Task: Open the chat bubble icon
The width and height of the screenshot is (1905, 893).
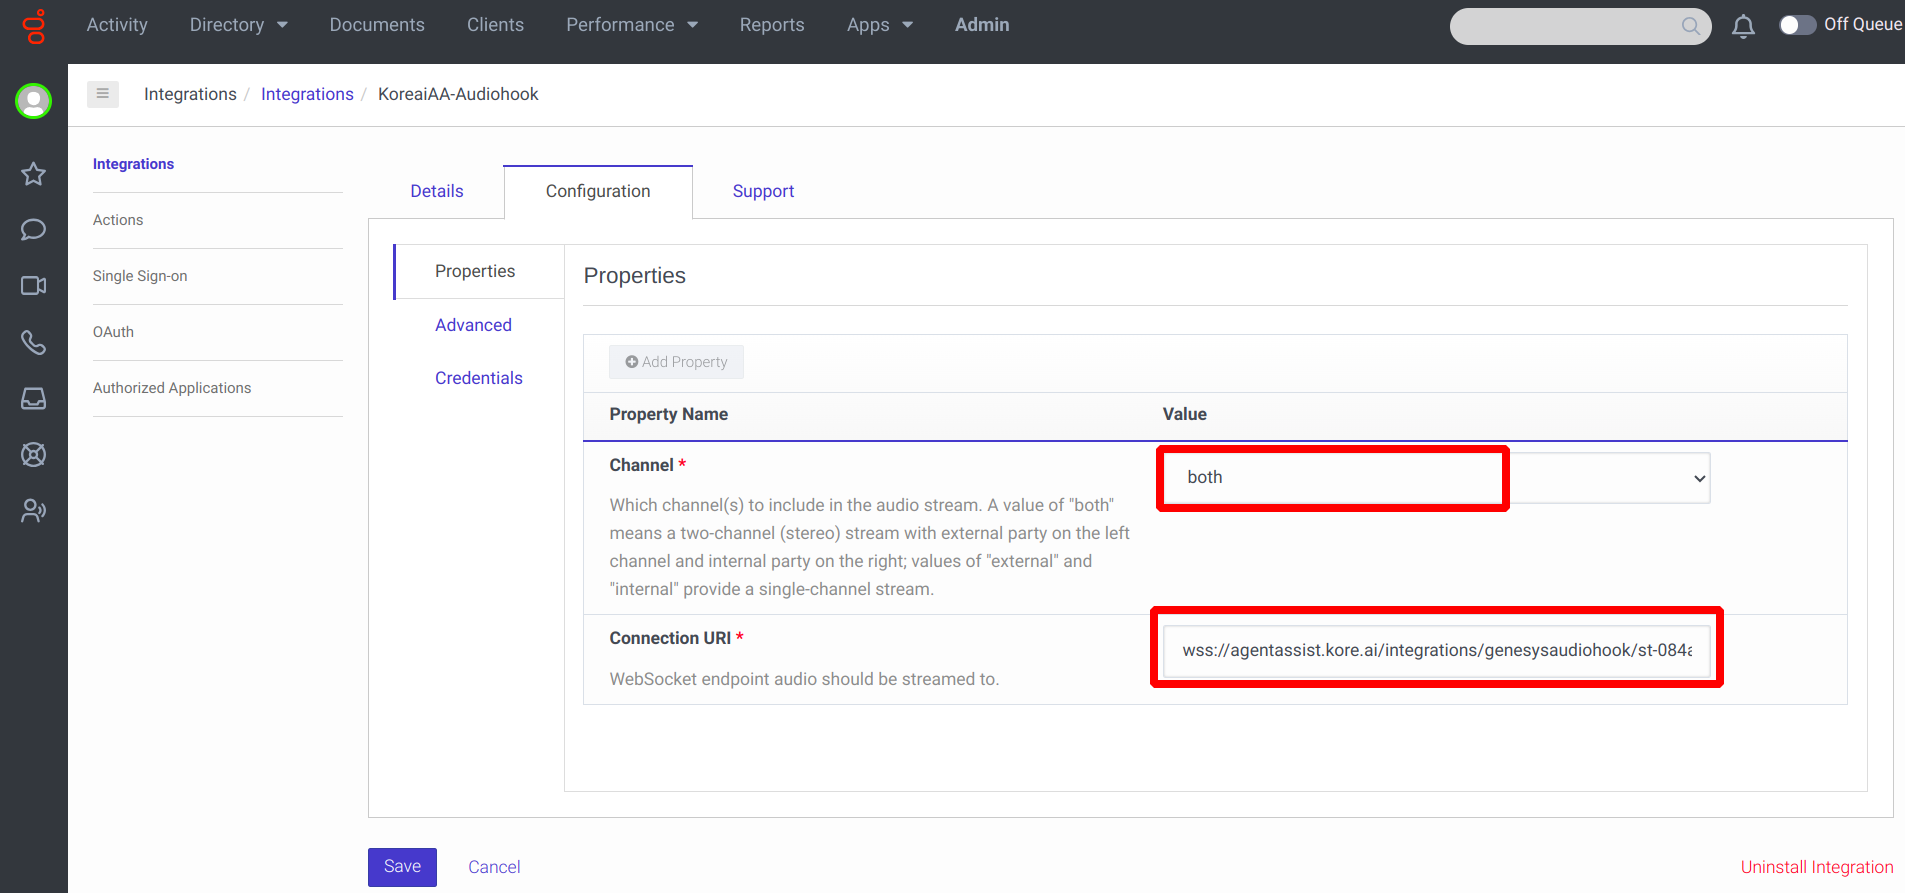Action: click(x=33, y=230)
